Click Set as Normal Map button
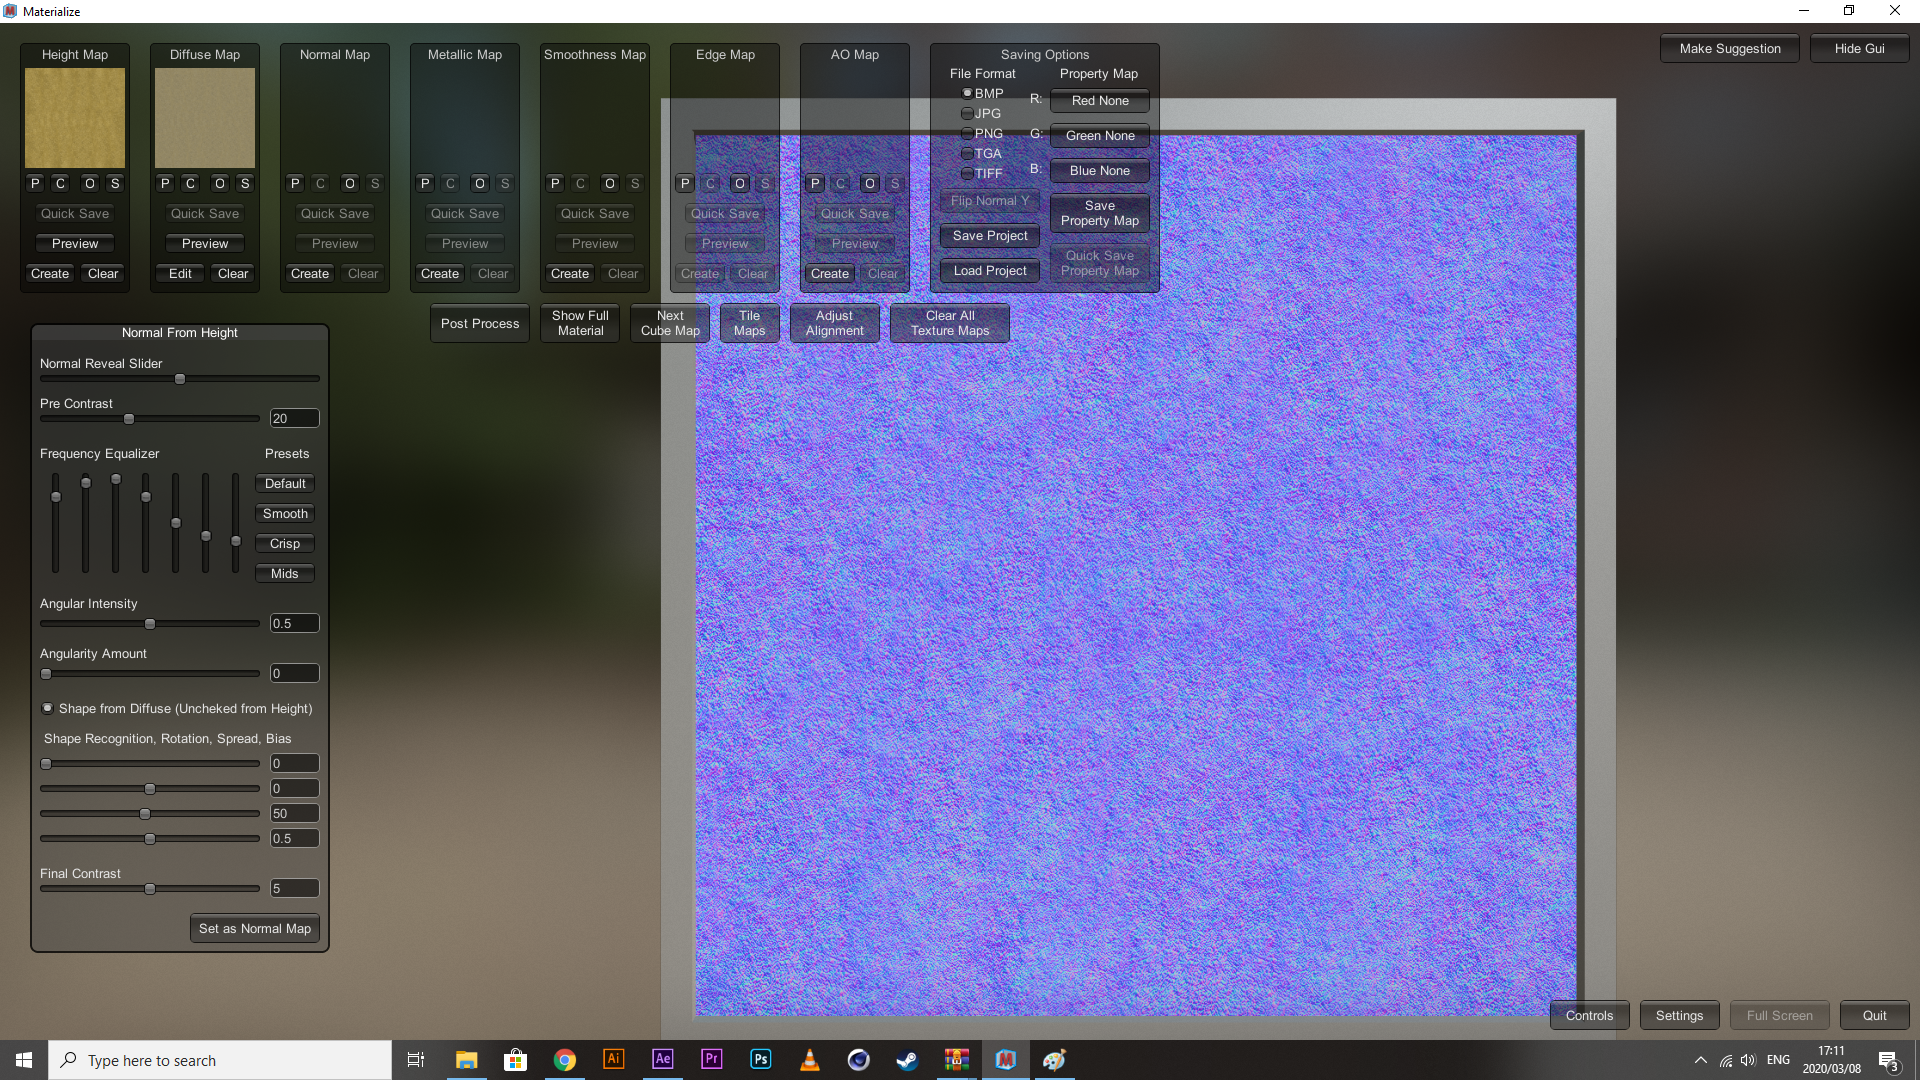1920x1080 pixels. click(255, 928)
